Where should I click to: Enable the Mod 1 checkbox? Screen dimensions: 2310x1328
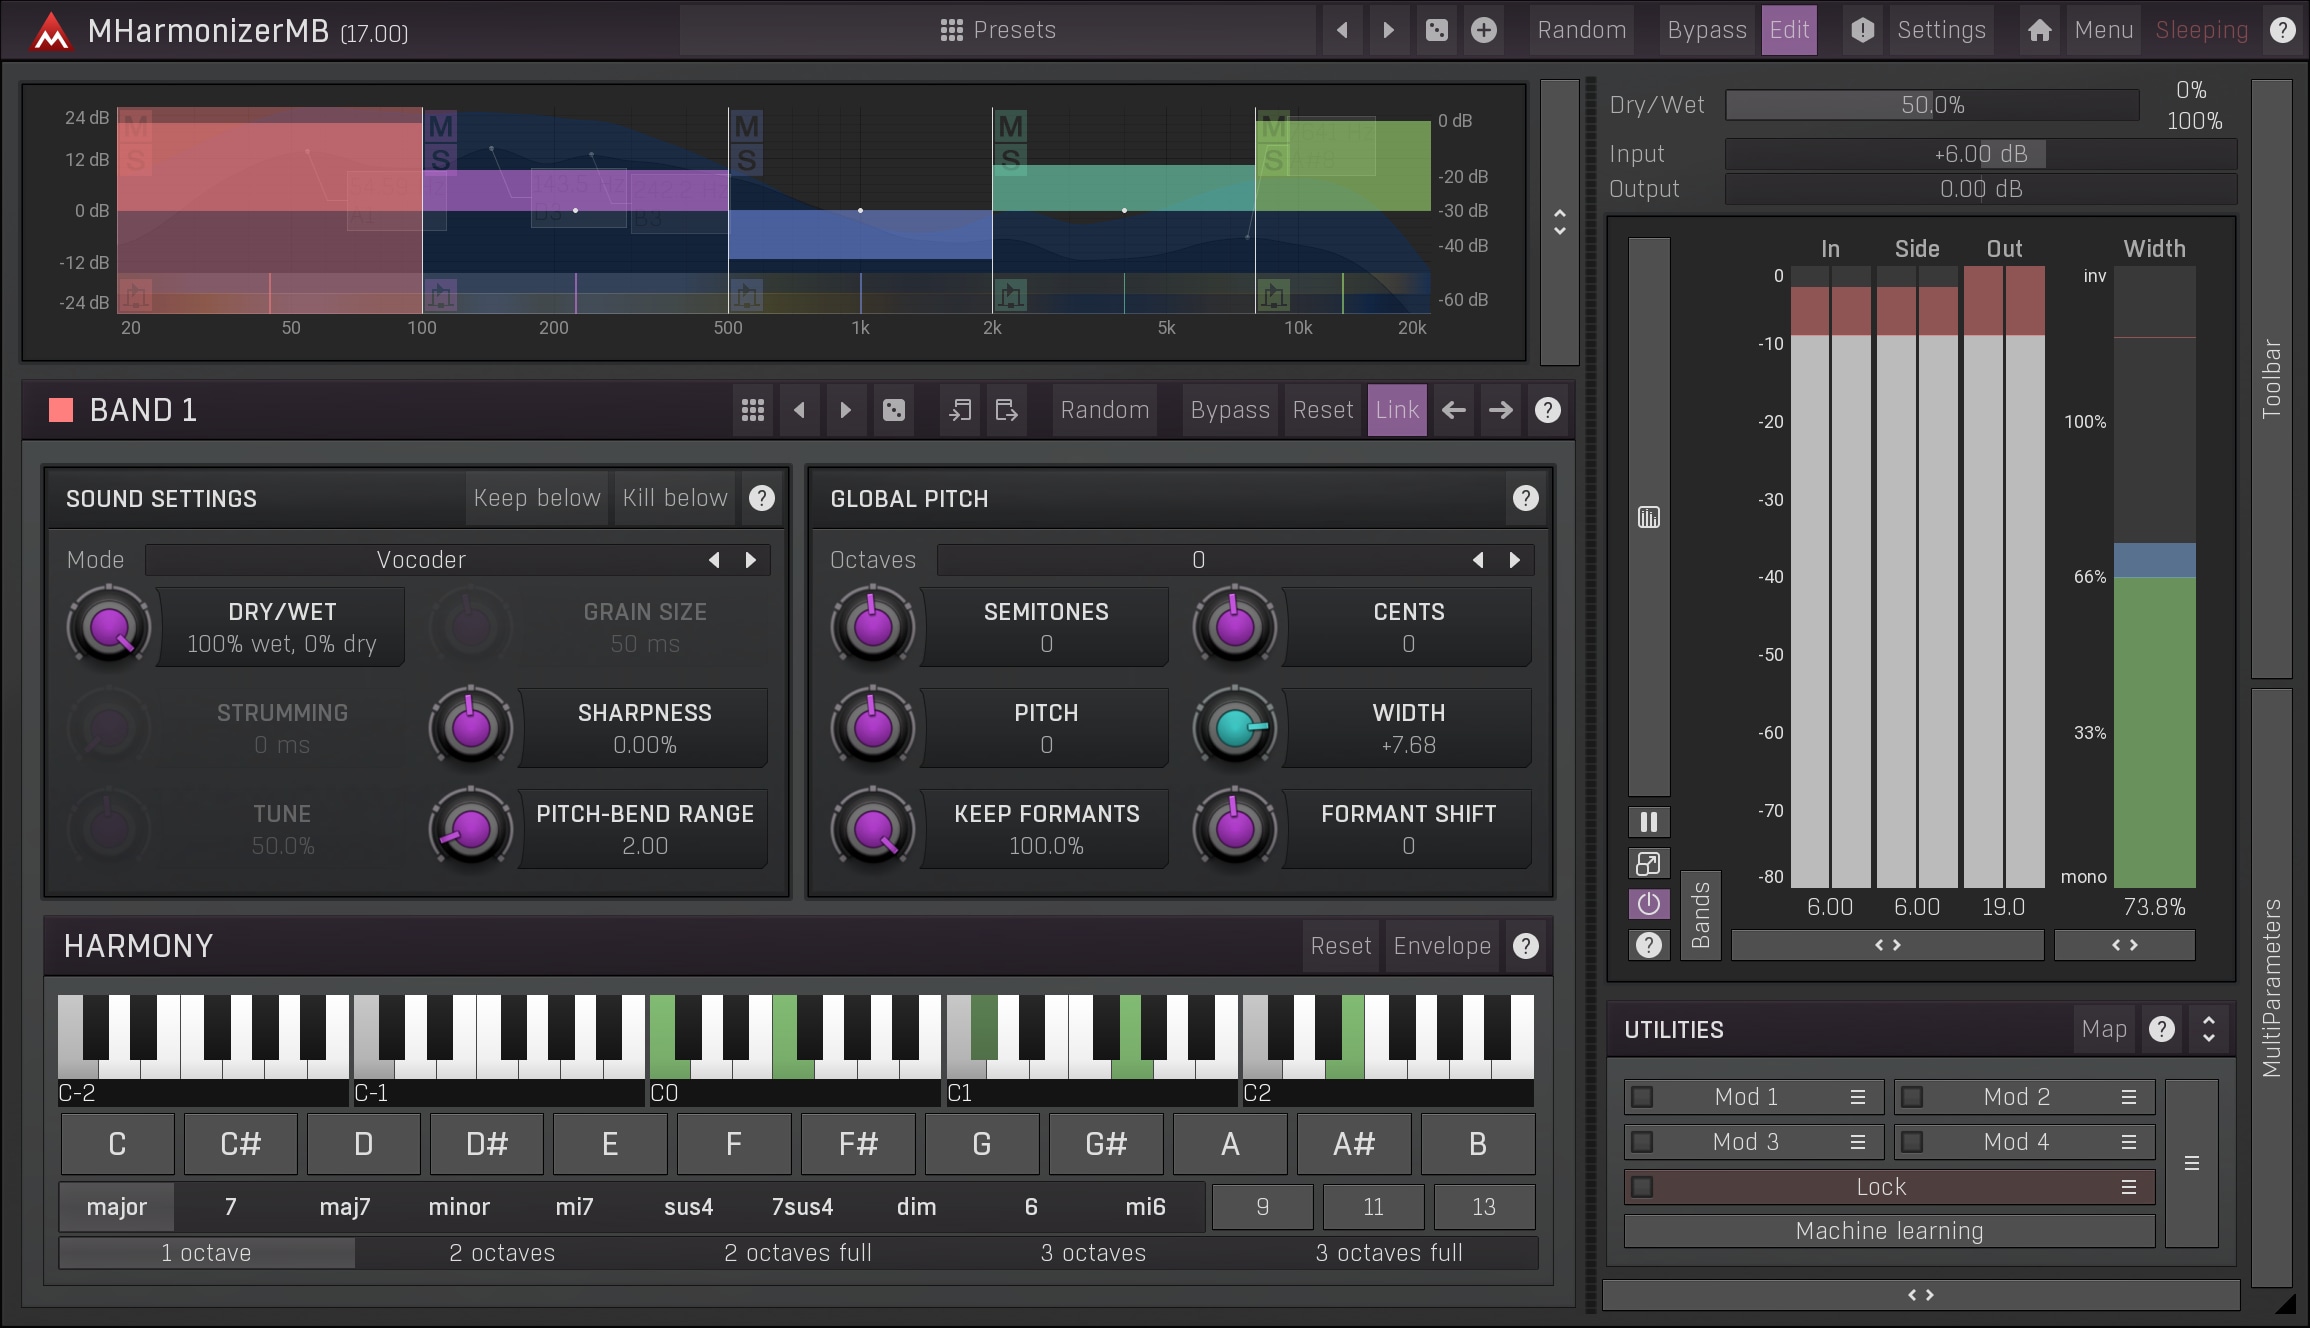point(1642,1097)
